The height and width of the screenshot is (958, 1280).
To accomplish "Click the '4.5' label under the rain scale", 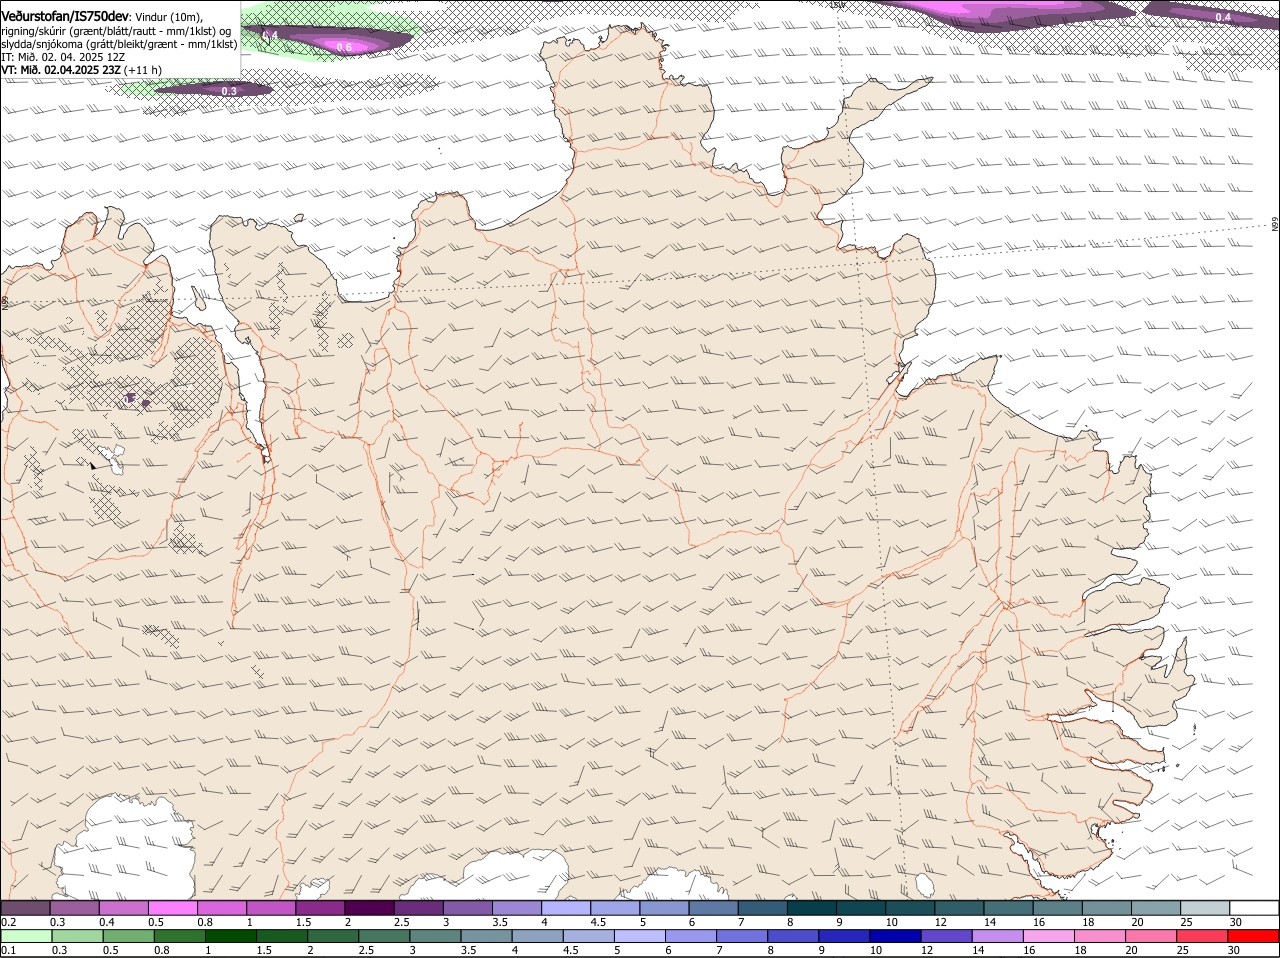I will click(571, 951).
